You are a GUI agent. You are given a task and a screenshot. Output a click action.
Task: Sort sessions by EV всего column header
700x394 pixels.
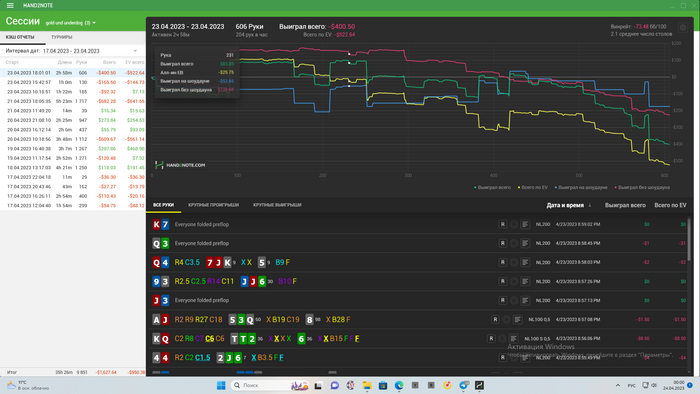point(134,62)
